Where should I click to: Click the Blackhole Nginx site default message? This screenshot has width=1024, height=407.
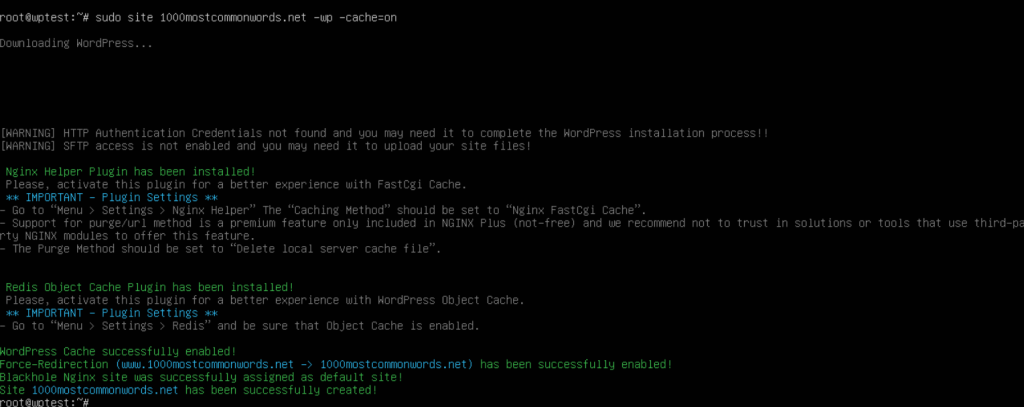coord(202,377)
